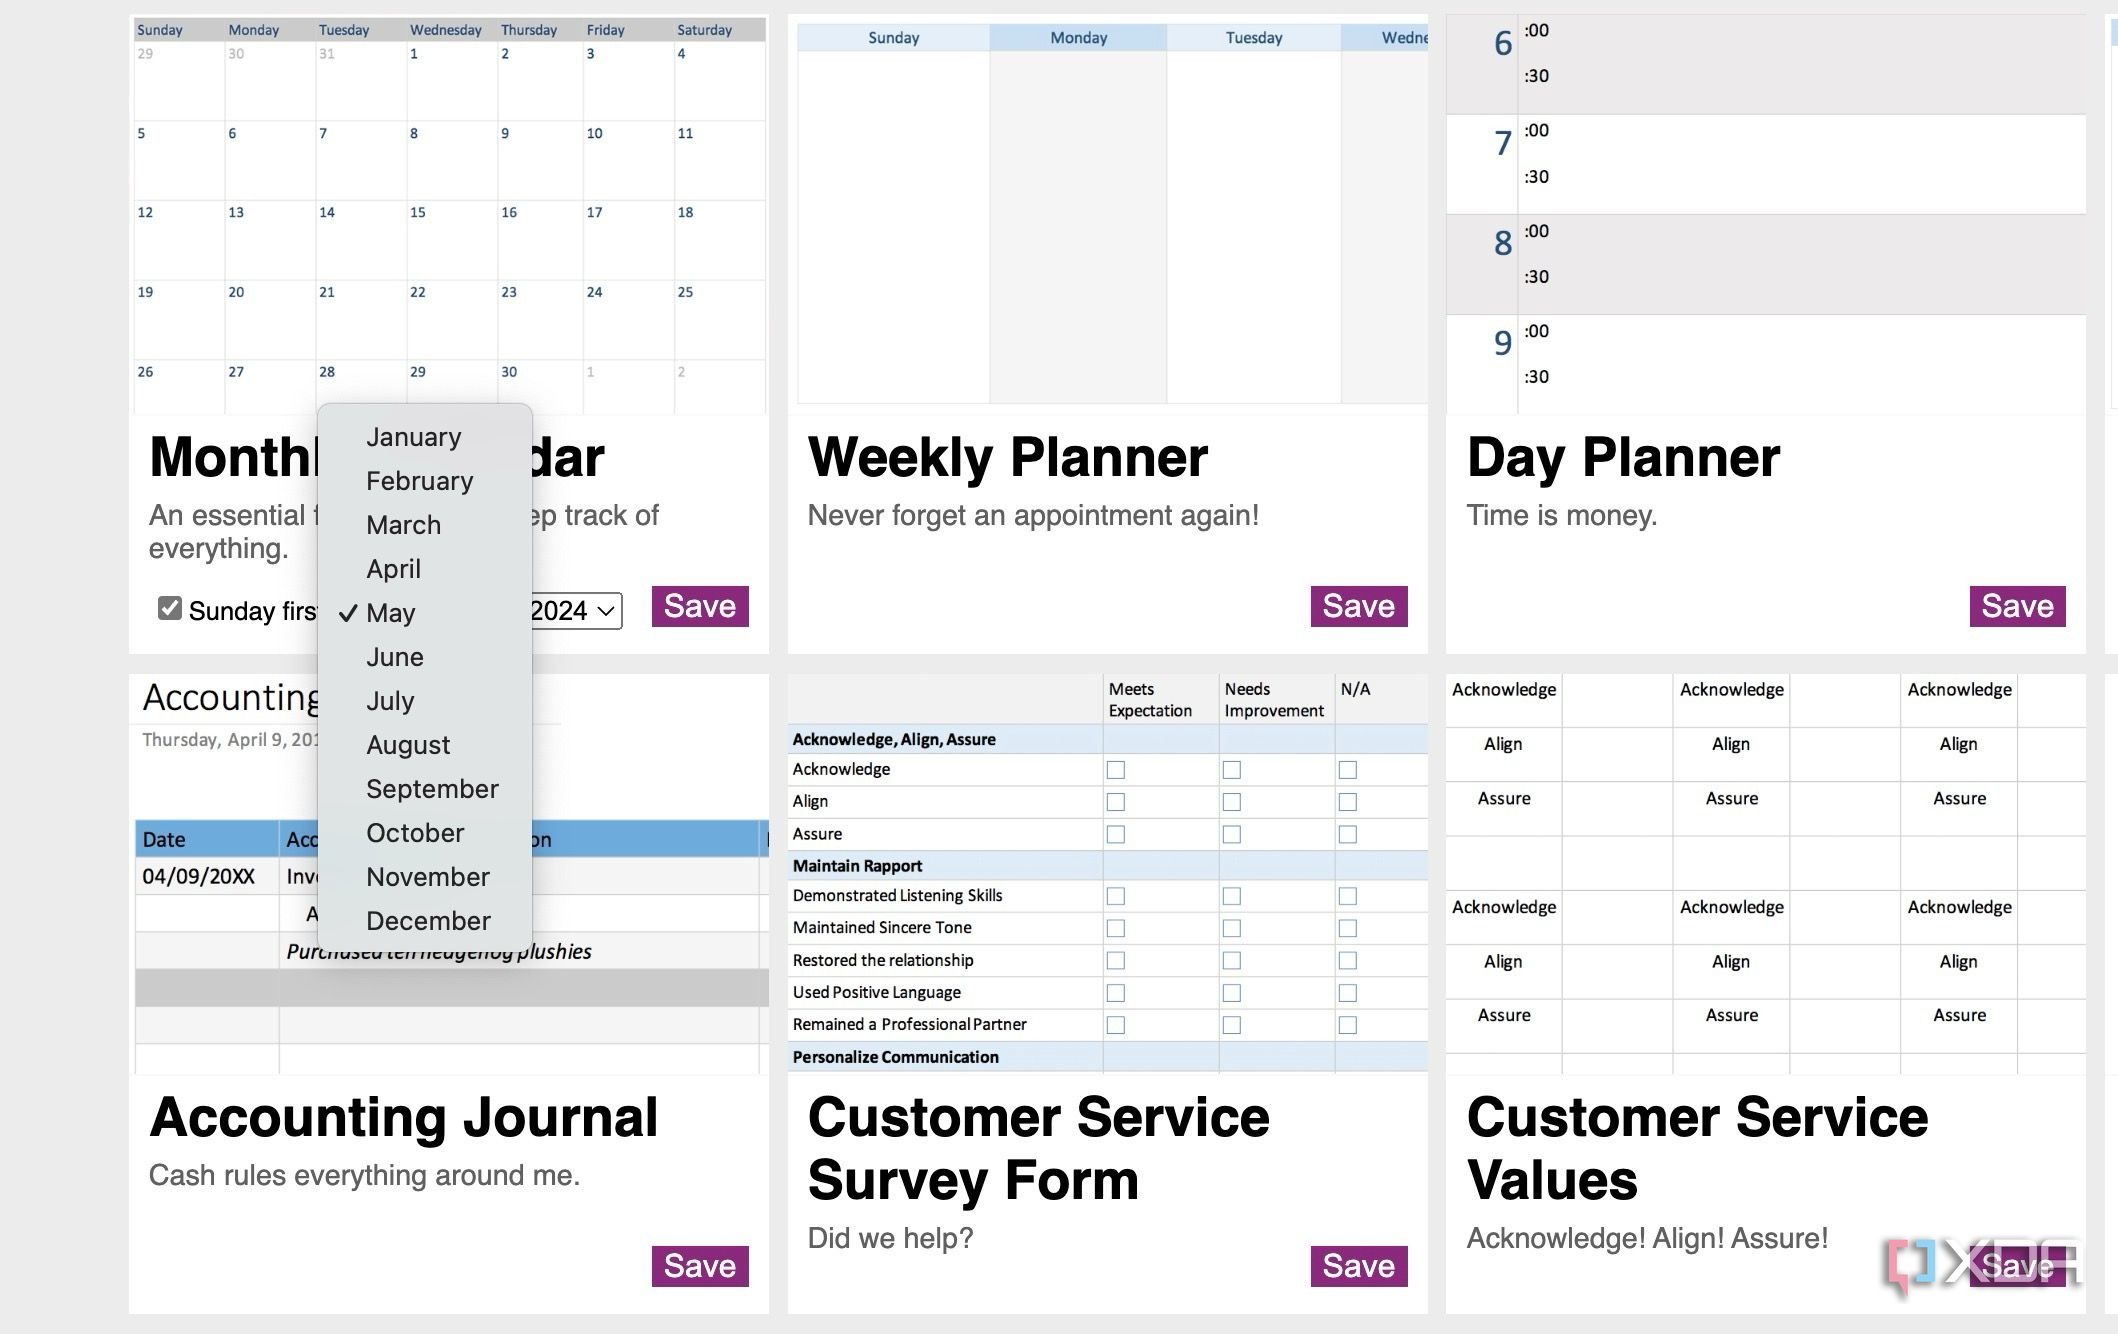Open the Weekly Planner preview thumbnail
Image resolution: width=2118 pixels, height=1334 pixels.
click(x=1107, y=215)
